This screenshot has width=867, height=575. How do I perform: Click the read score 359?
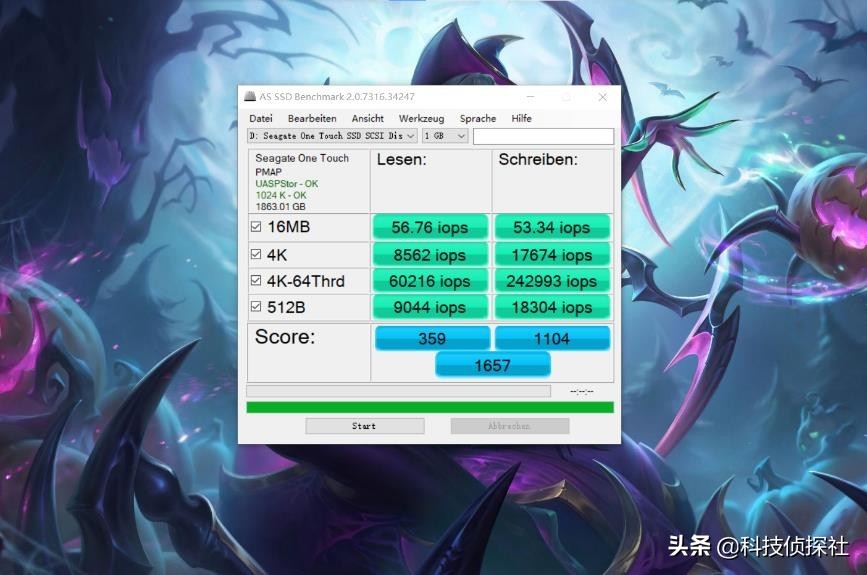[432, 338]
